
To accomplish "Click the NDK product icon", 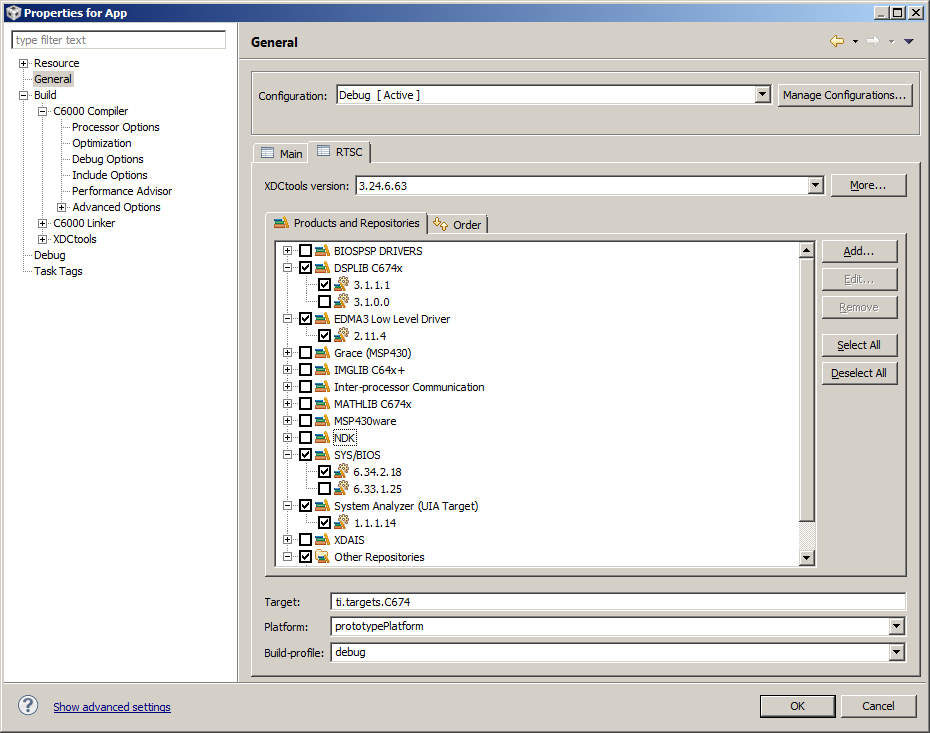I will coord(322,438).
